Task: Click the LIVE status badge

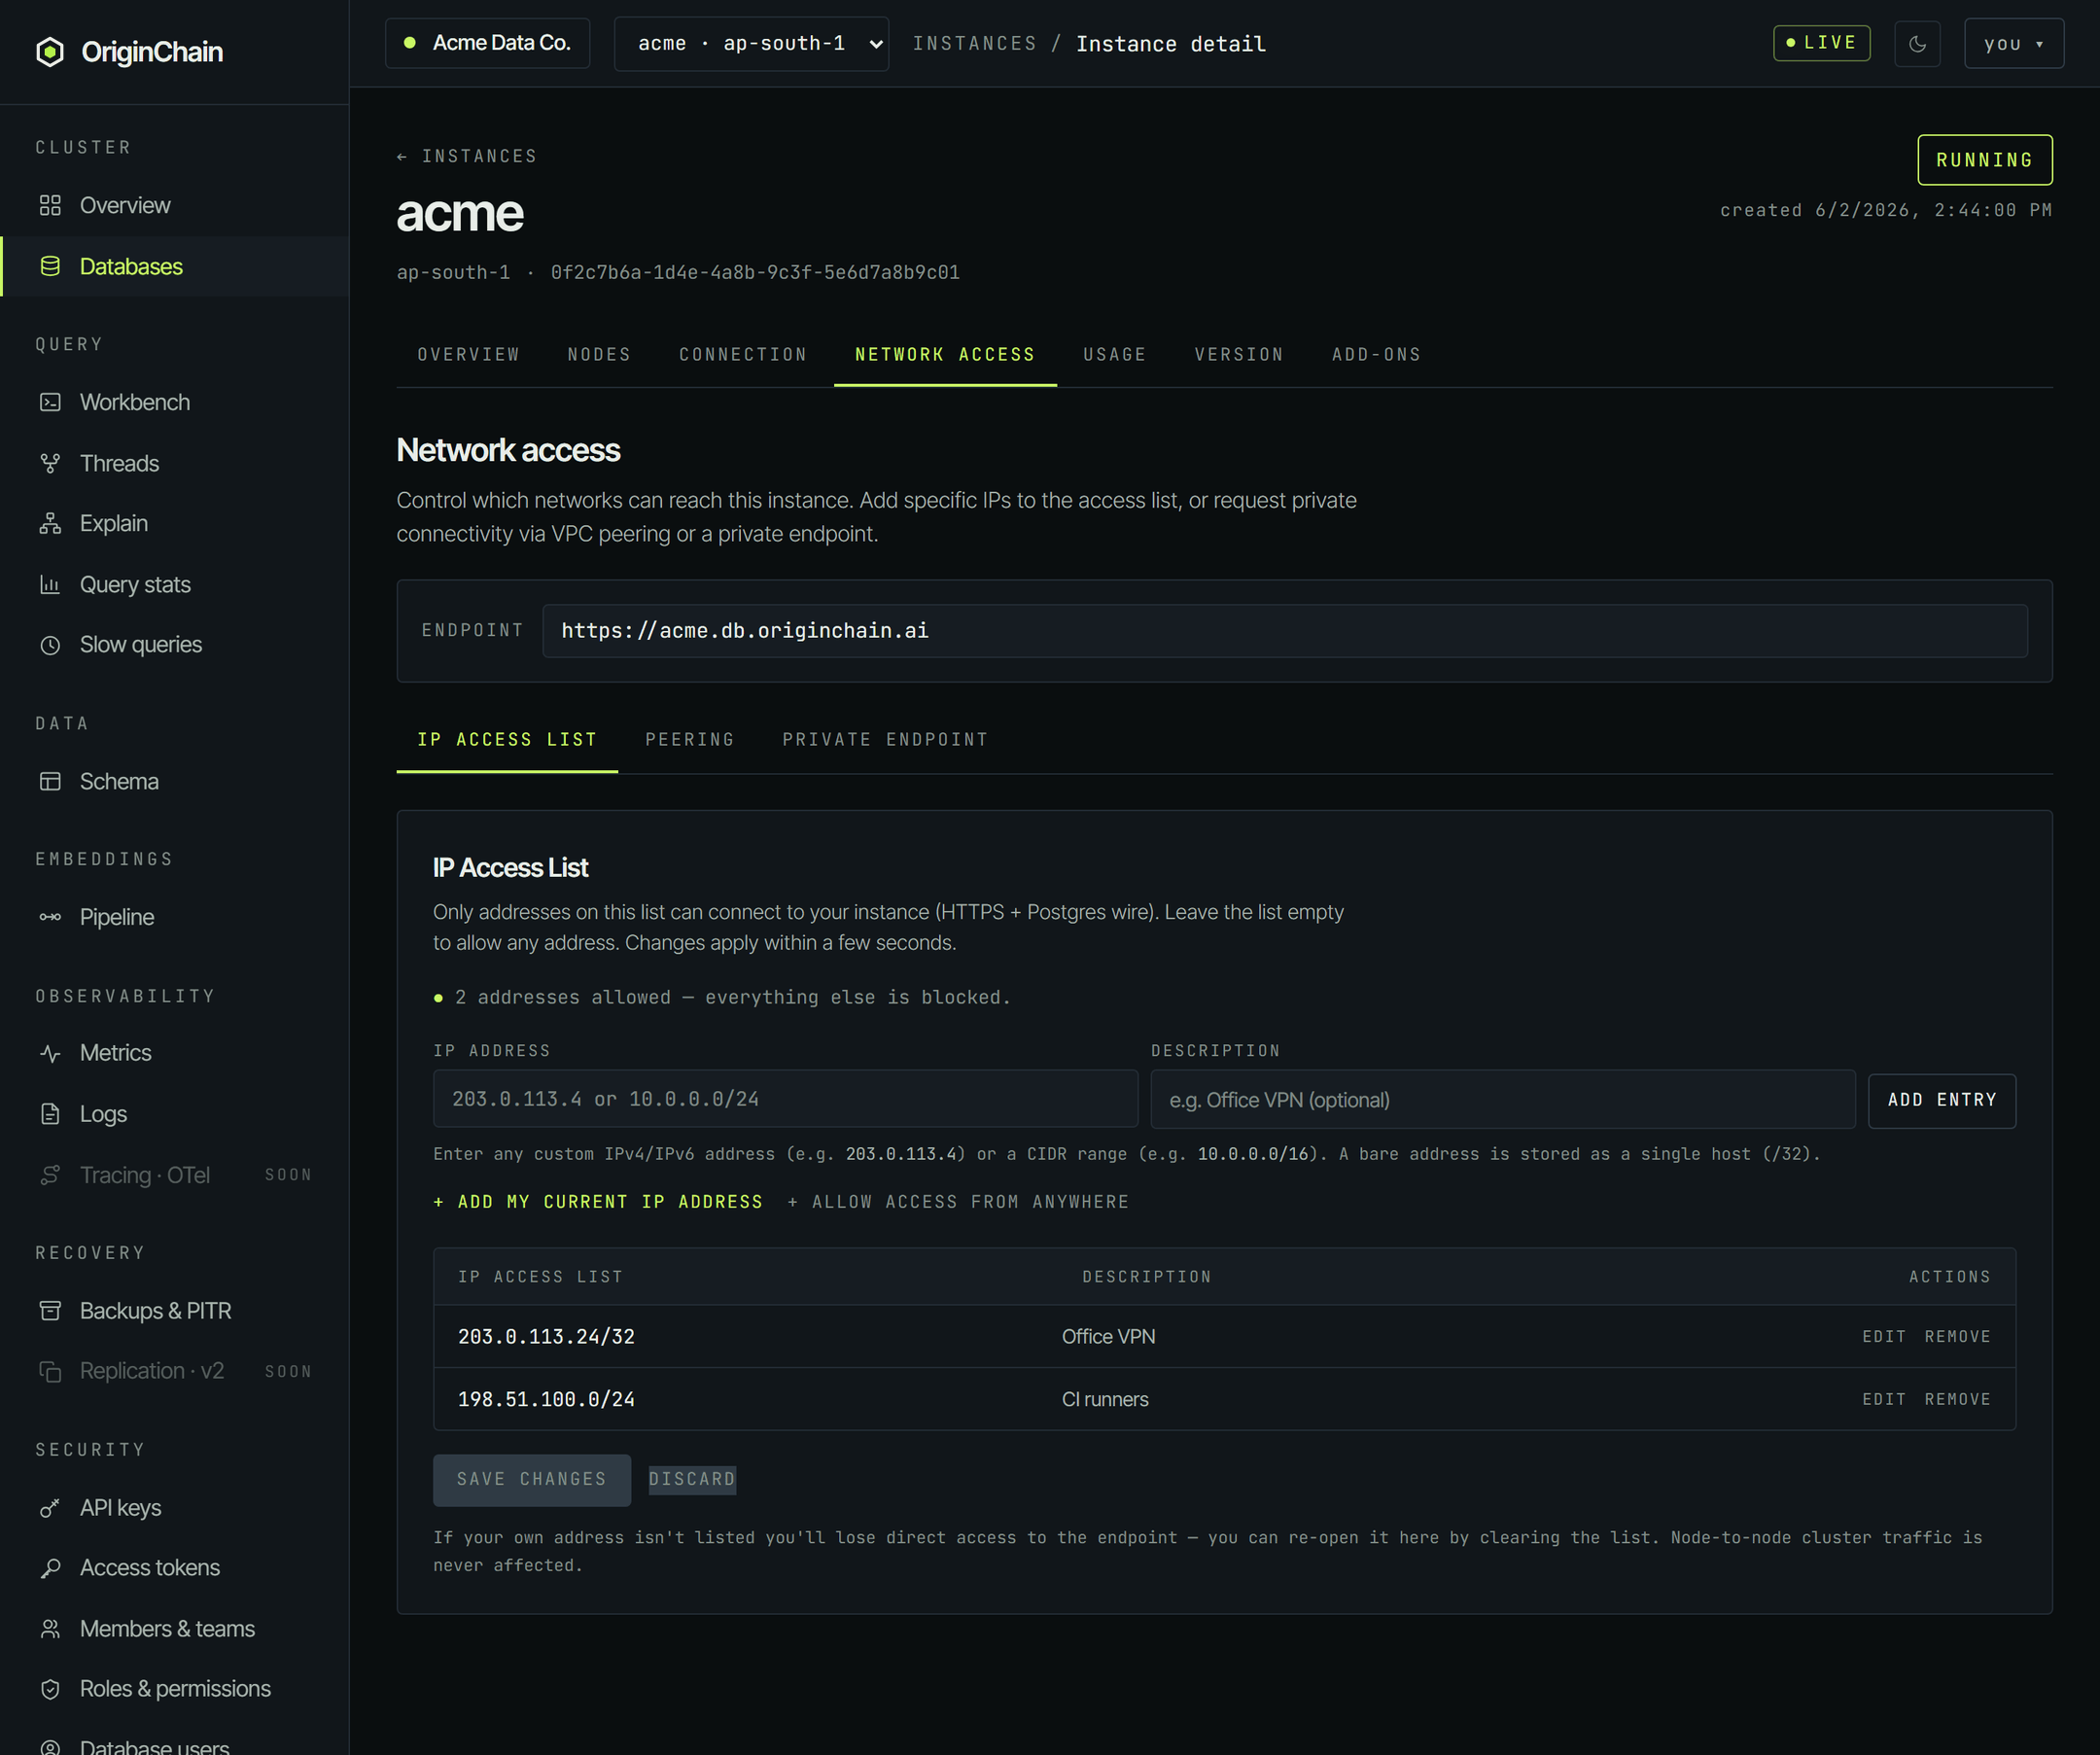Action: (x=1821, y=43)
